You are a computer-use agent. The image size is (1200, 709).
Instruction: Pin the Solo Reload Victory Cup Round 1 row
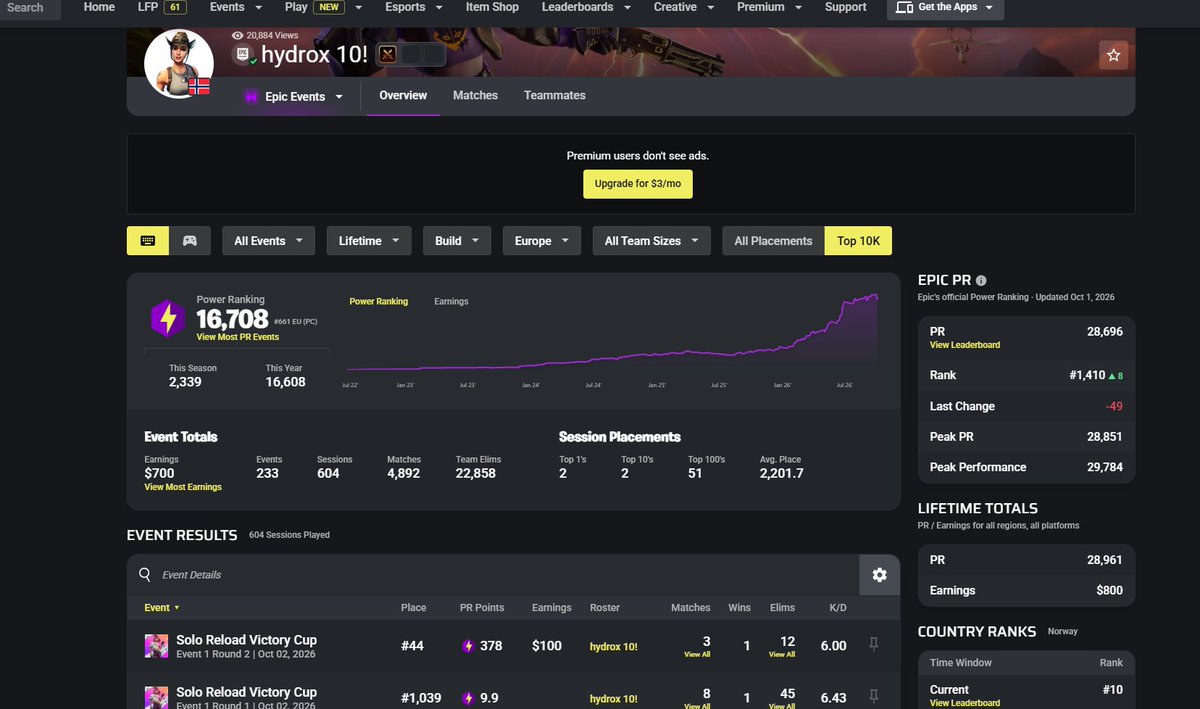873,697
